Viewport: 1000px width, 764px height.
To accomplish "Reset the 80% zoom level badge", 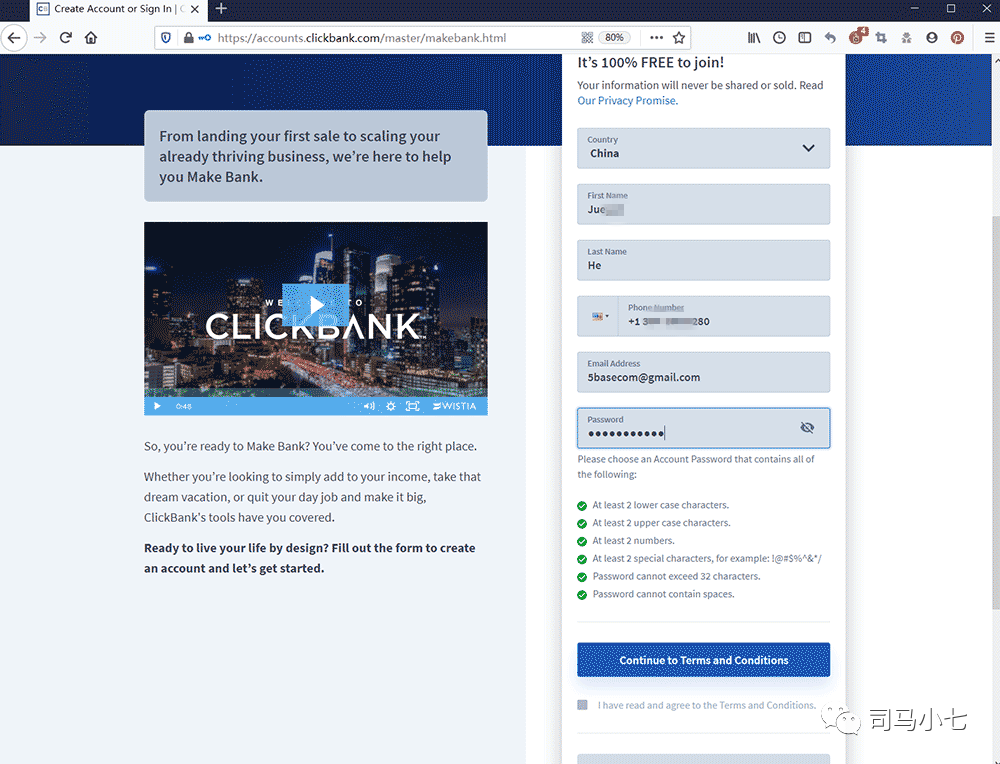I will coord(614,38).
